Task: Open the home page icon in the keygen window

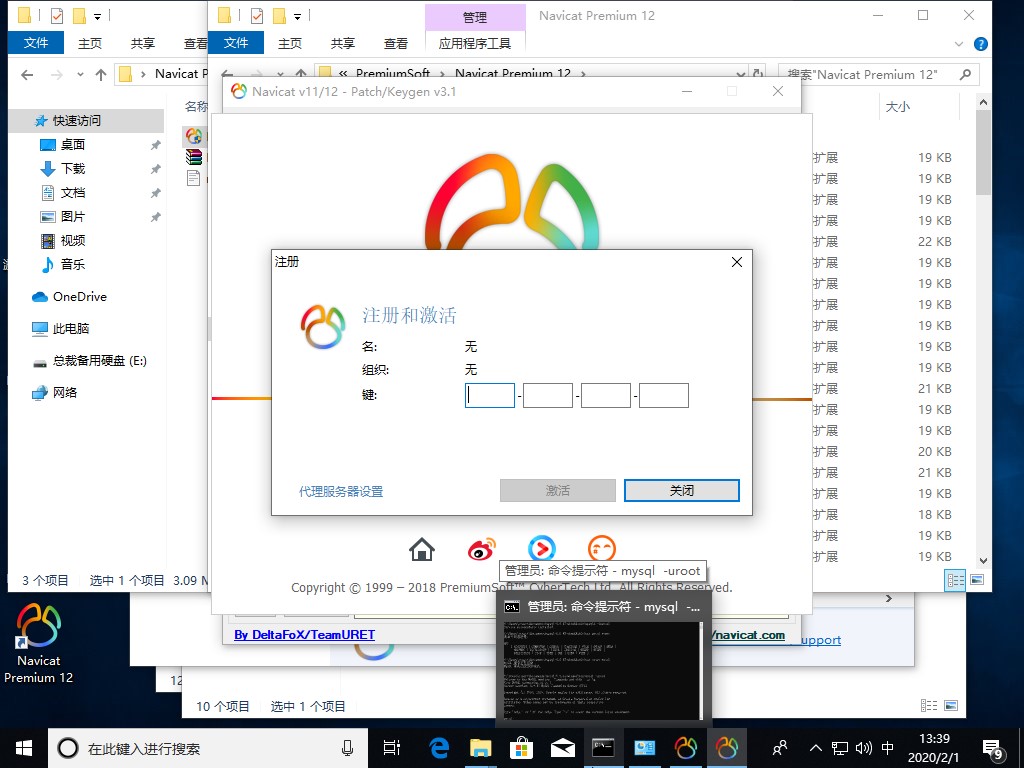Action: [422, 549]
